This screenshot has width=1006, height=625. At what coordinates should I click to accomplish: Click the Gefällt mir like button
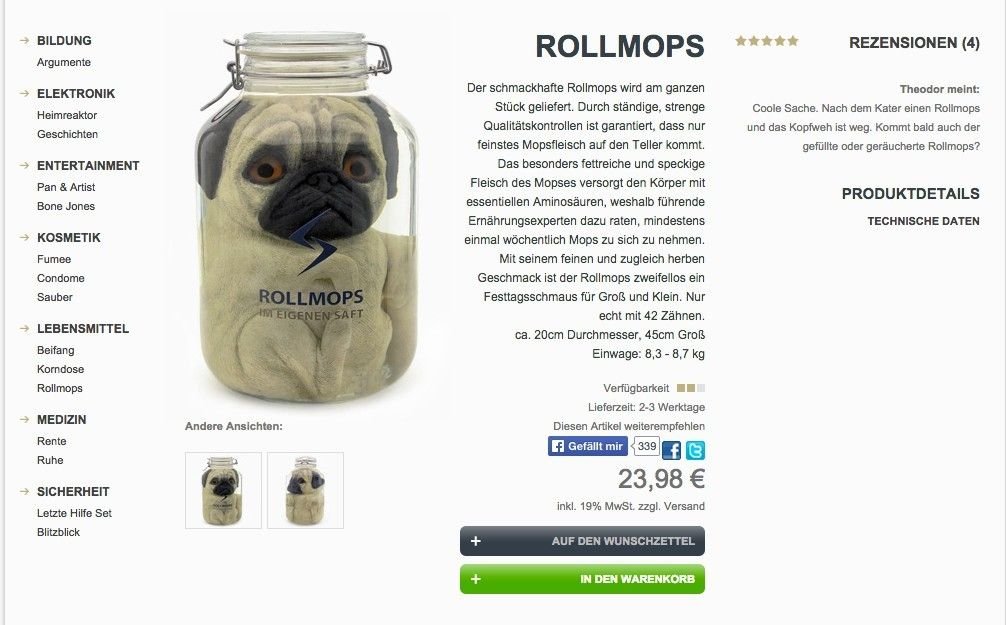(587, 446)
